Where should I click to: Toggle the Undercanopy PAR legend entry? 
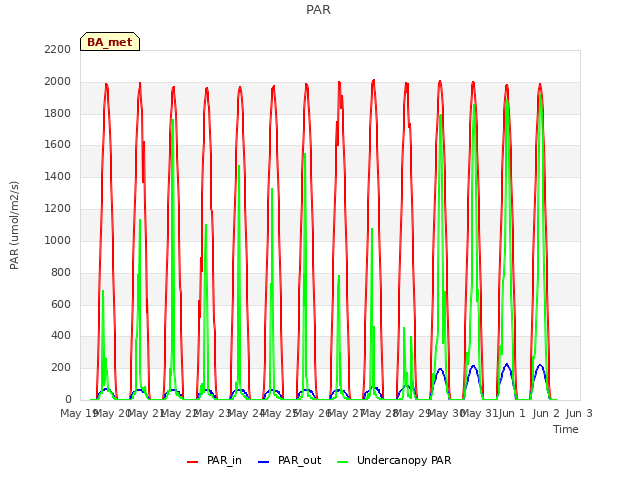pos(394,460)
